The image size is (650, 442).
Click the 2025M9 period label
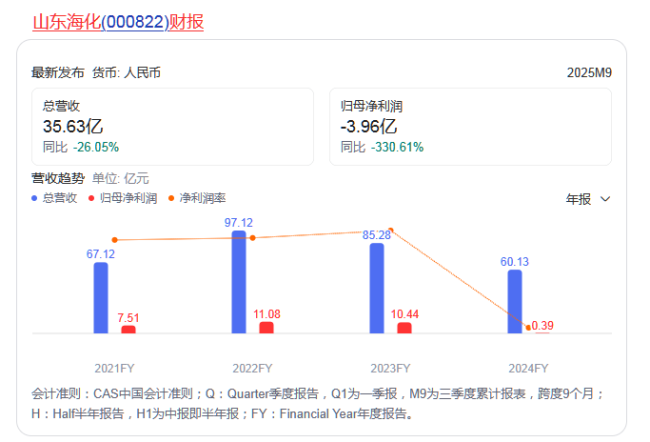point(589,73)
